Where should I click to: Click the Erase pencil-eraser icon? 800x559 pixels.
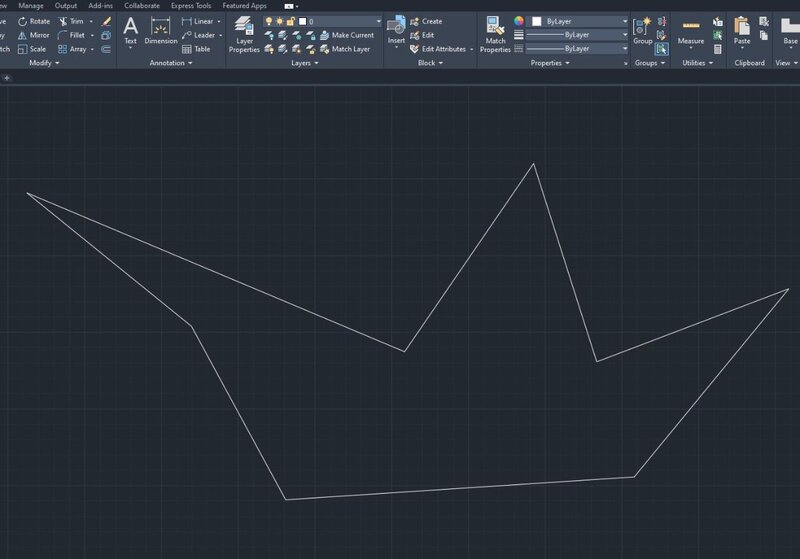point(106,21)
